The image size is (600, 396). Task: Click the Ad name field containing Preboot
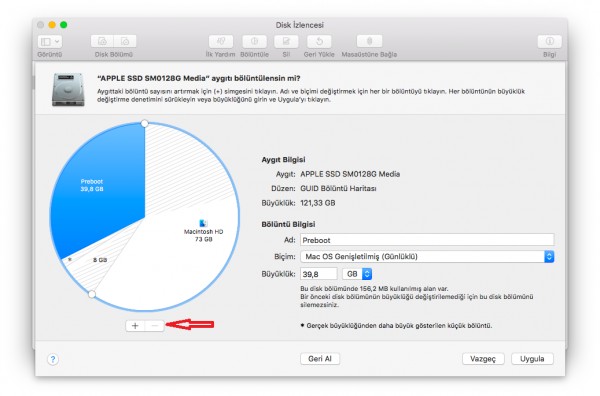(427, 240)
